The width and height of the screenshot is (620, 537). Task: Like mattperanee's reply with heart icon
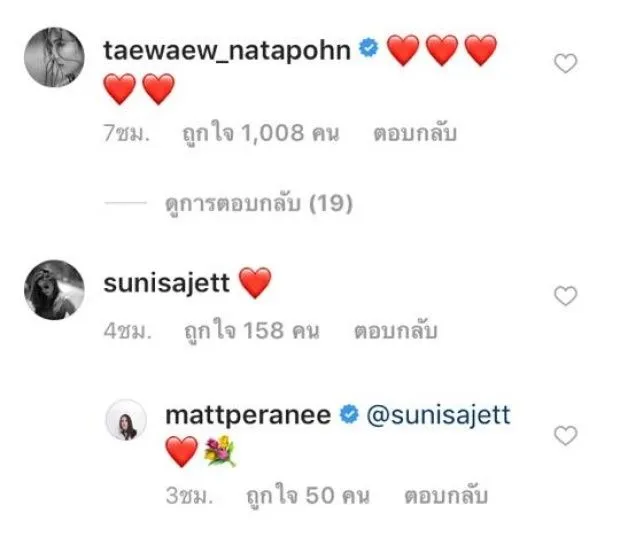(x=566, y=435)
